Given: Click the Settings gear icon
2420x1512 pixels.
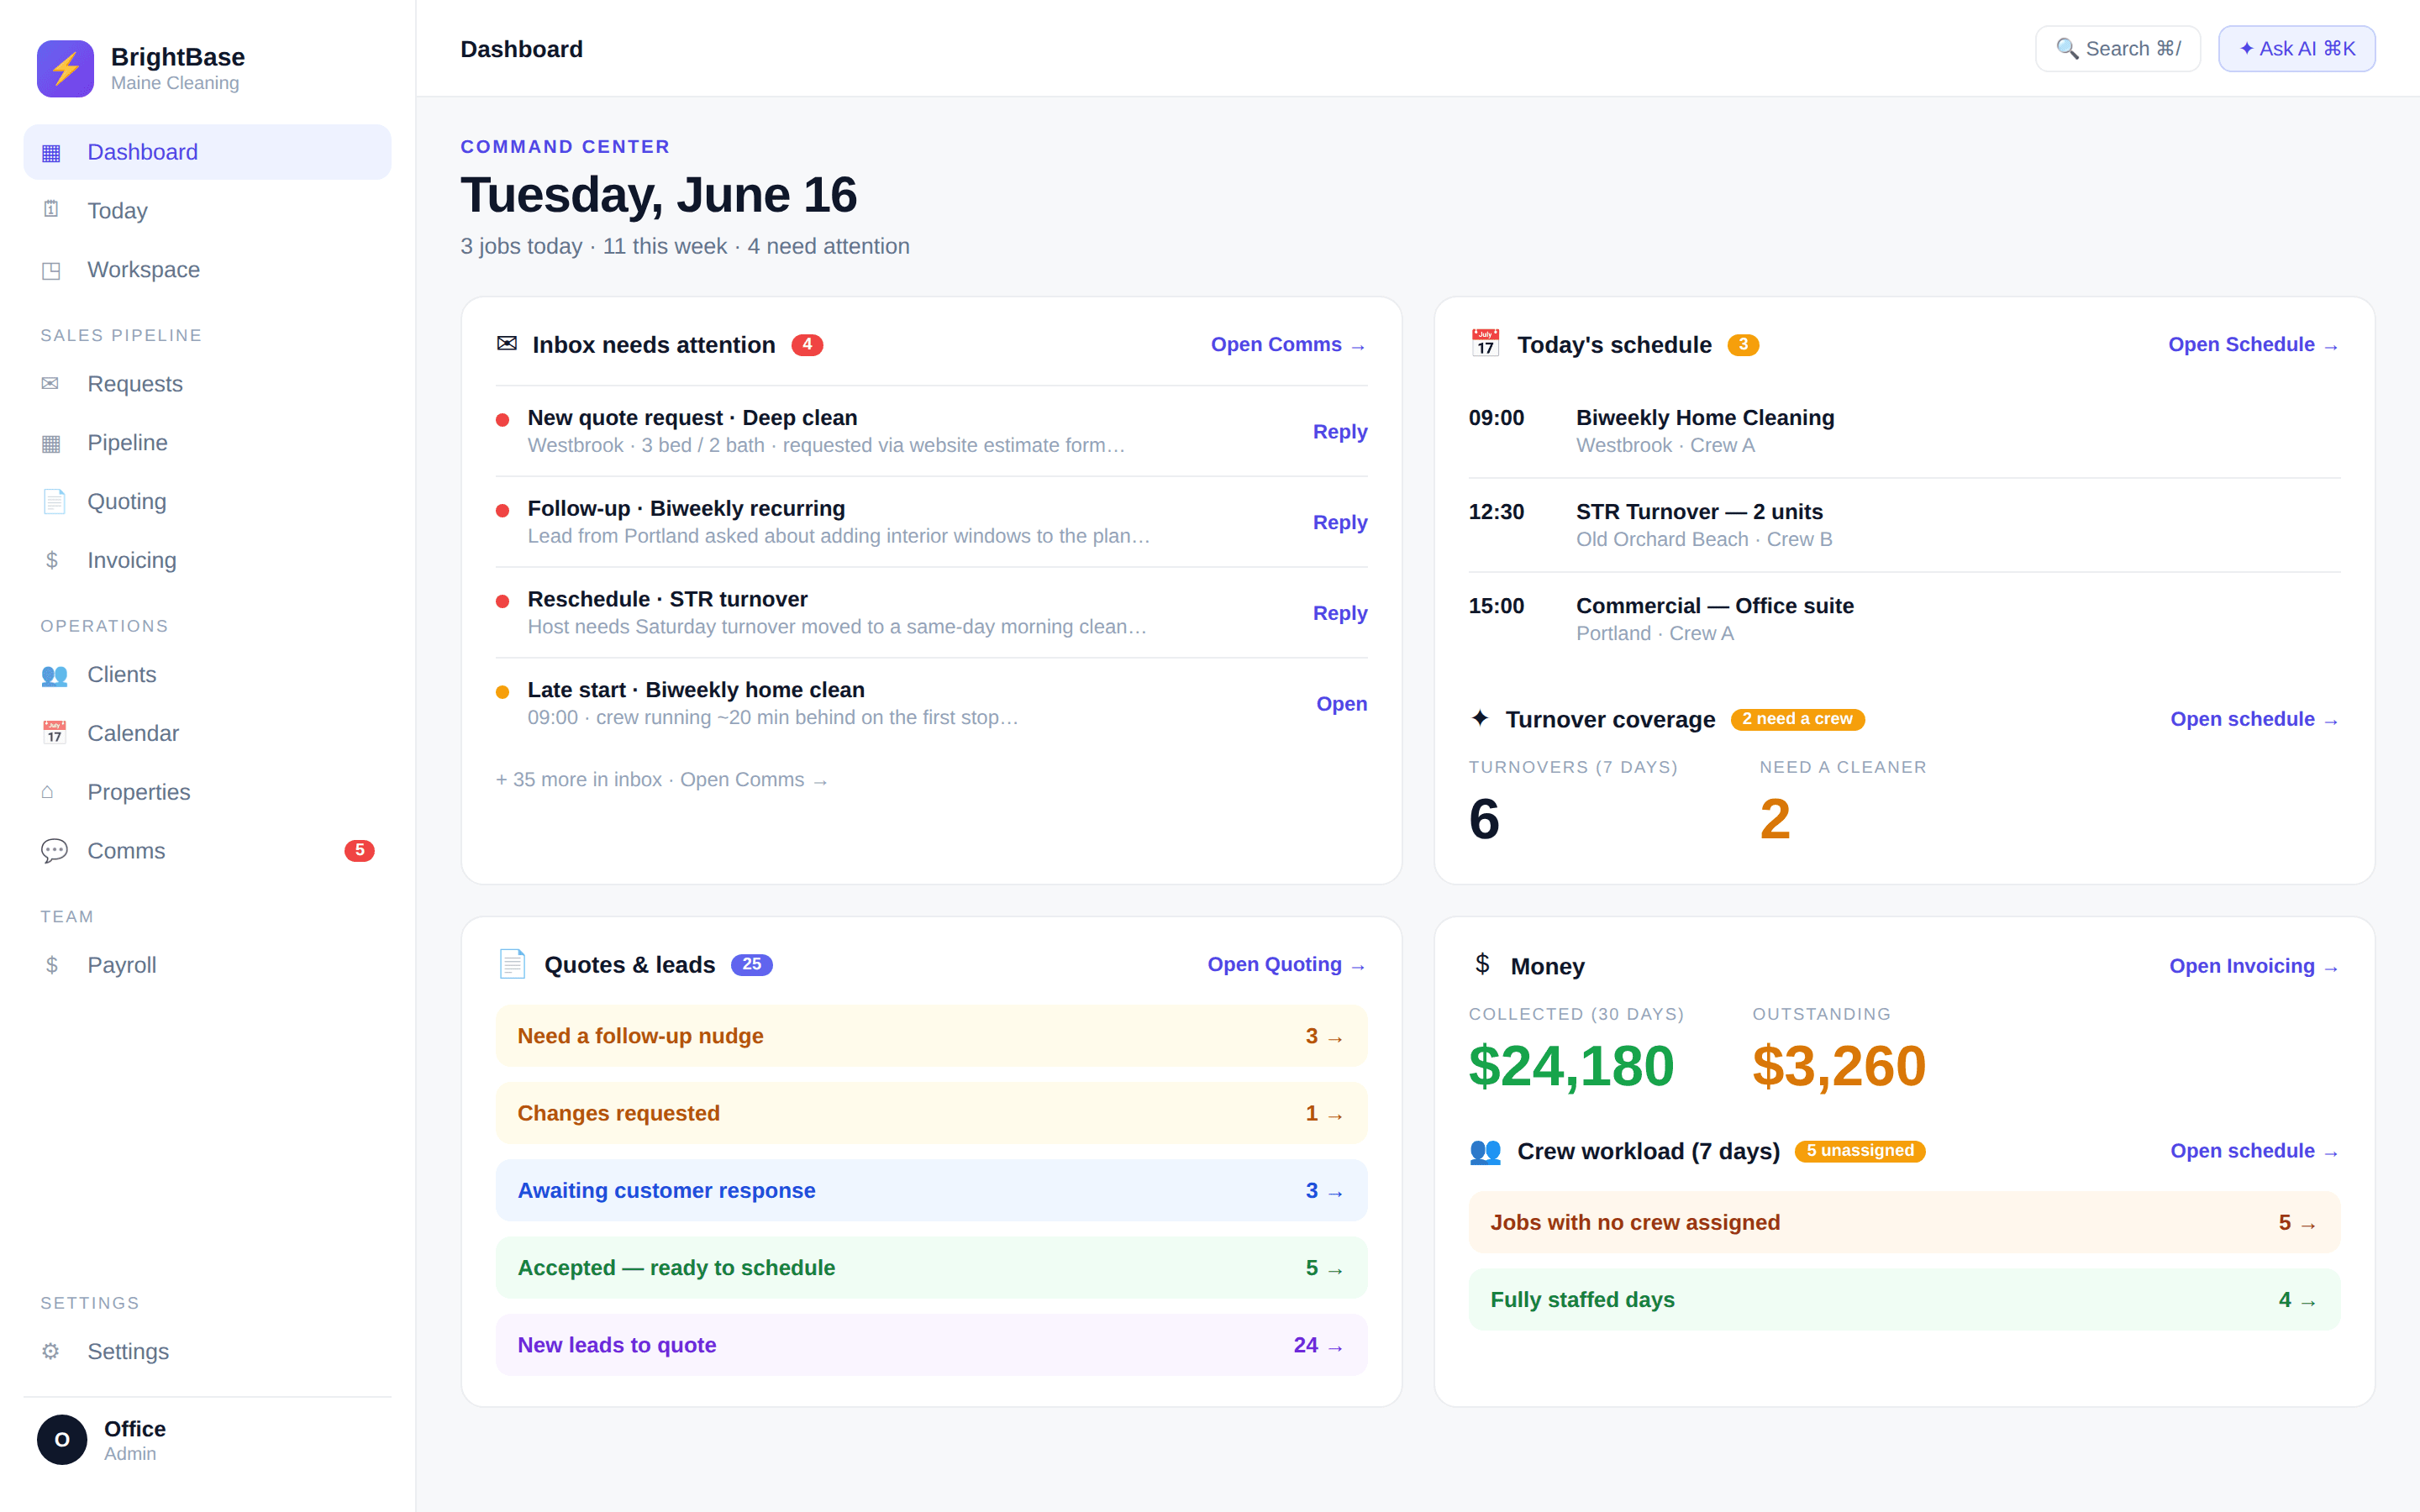Looking at the screenshot, I should coord(50,1351).
